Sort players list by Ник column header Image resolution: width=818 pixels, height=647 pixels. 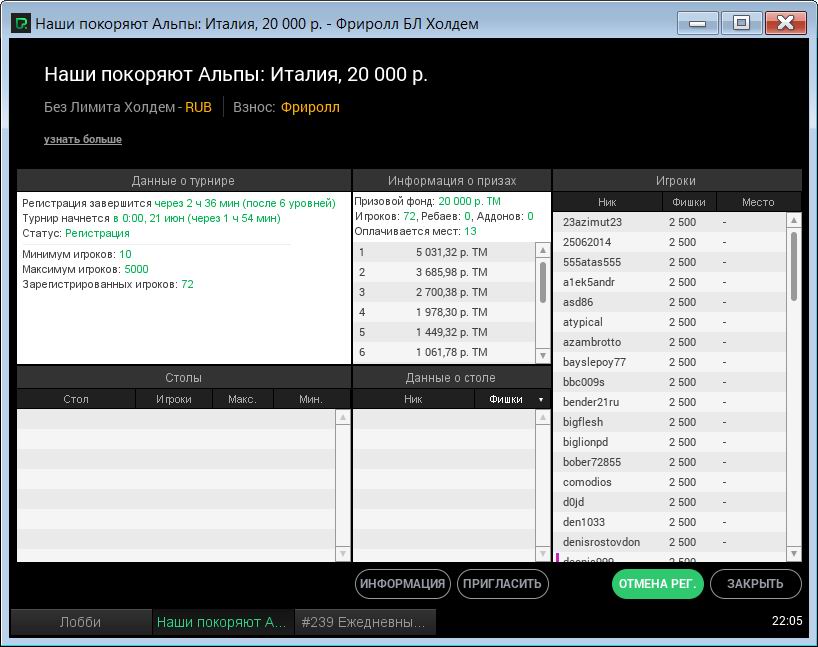click(607, 202)
